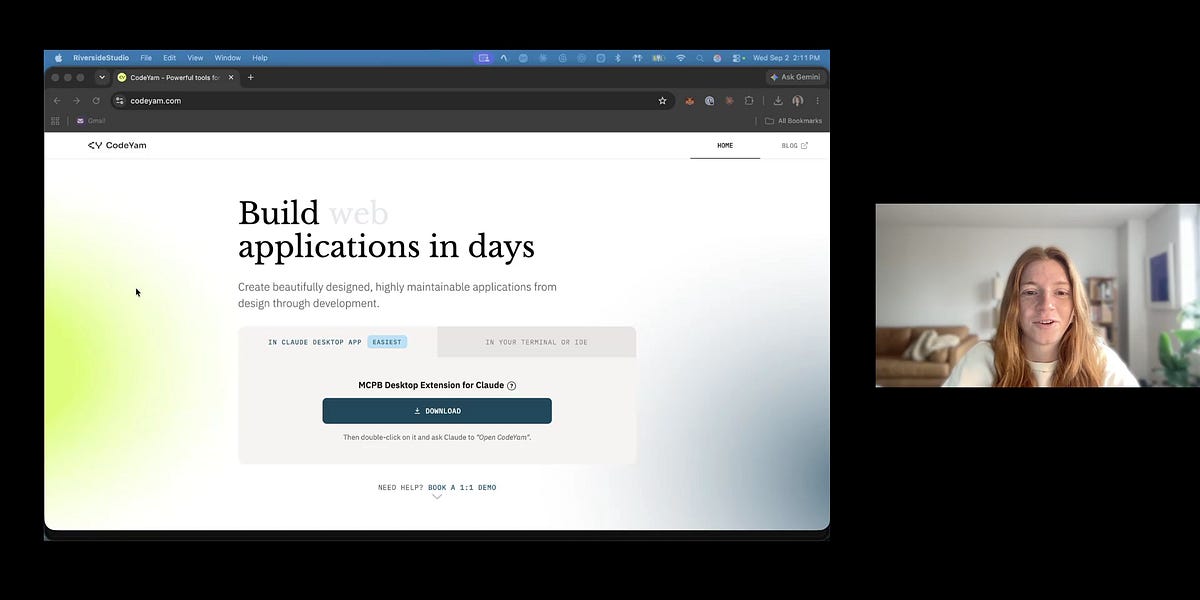
Task: Click the purple screen-sharing menu bar icon
Action: [x=484, y=58]
